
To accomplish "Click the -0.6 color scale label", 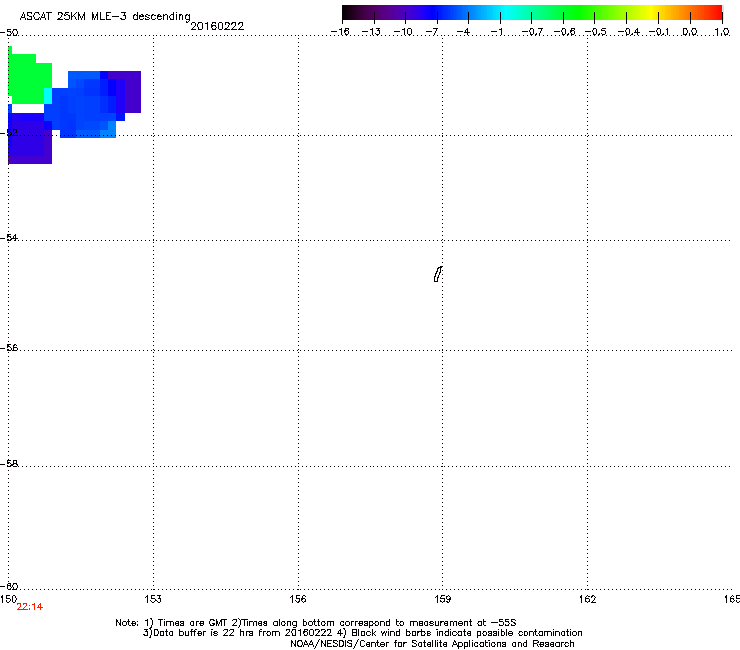I will (x=564, y=32).
